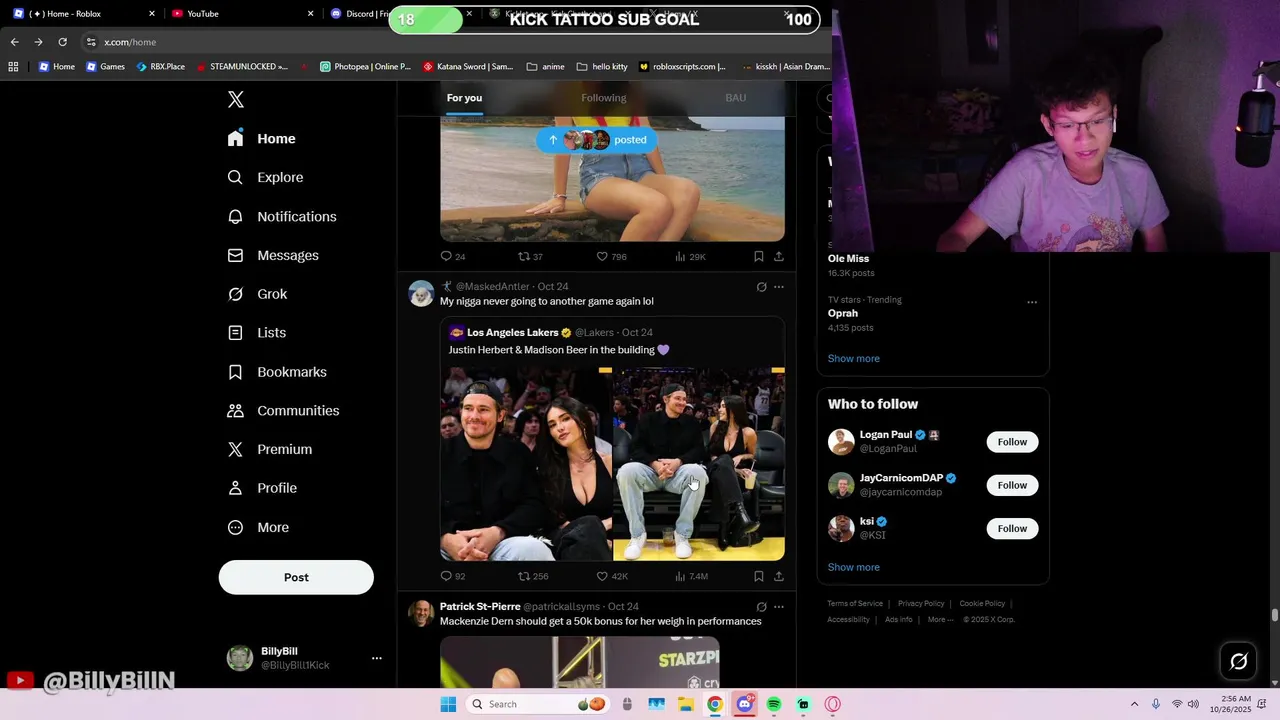Bookmark the beach photo post
This screenshot has width=1280, height=720.
click(759, 257)
